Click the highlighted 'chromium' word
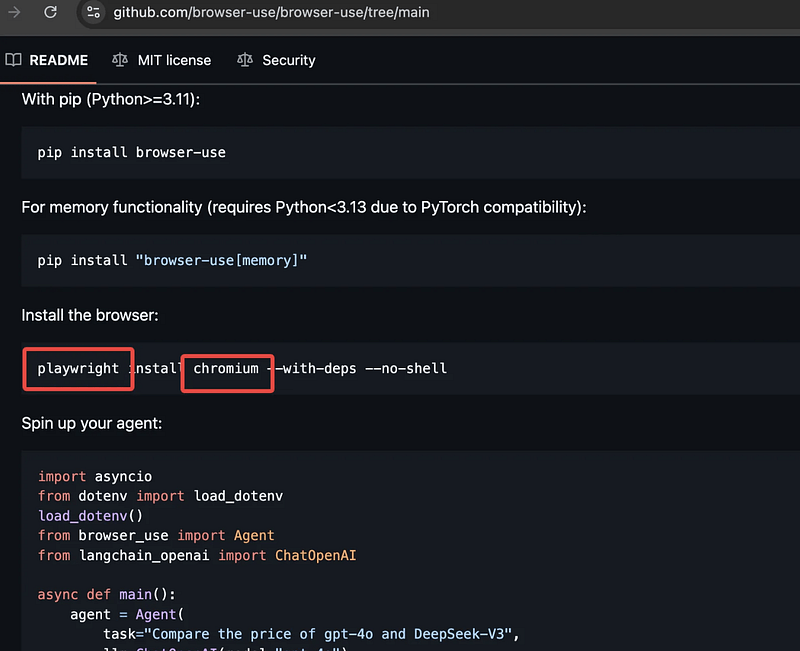 [226, 368]
